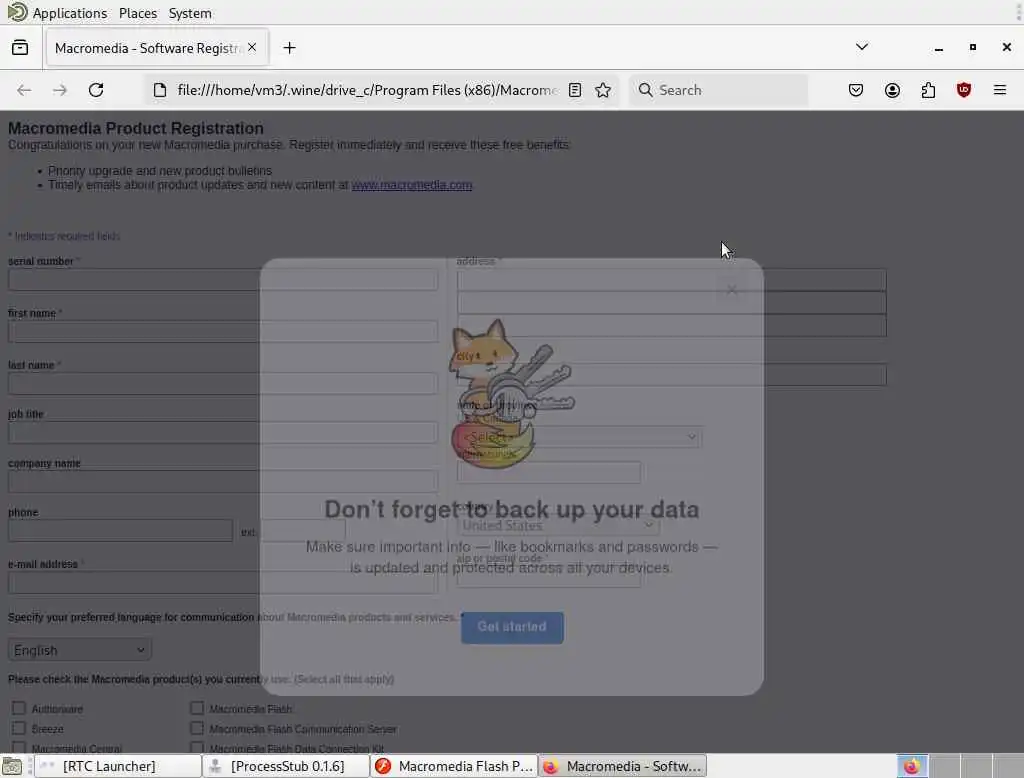Click the job title input field

[x=223, y=432]
